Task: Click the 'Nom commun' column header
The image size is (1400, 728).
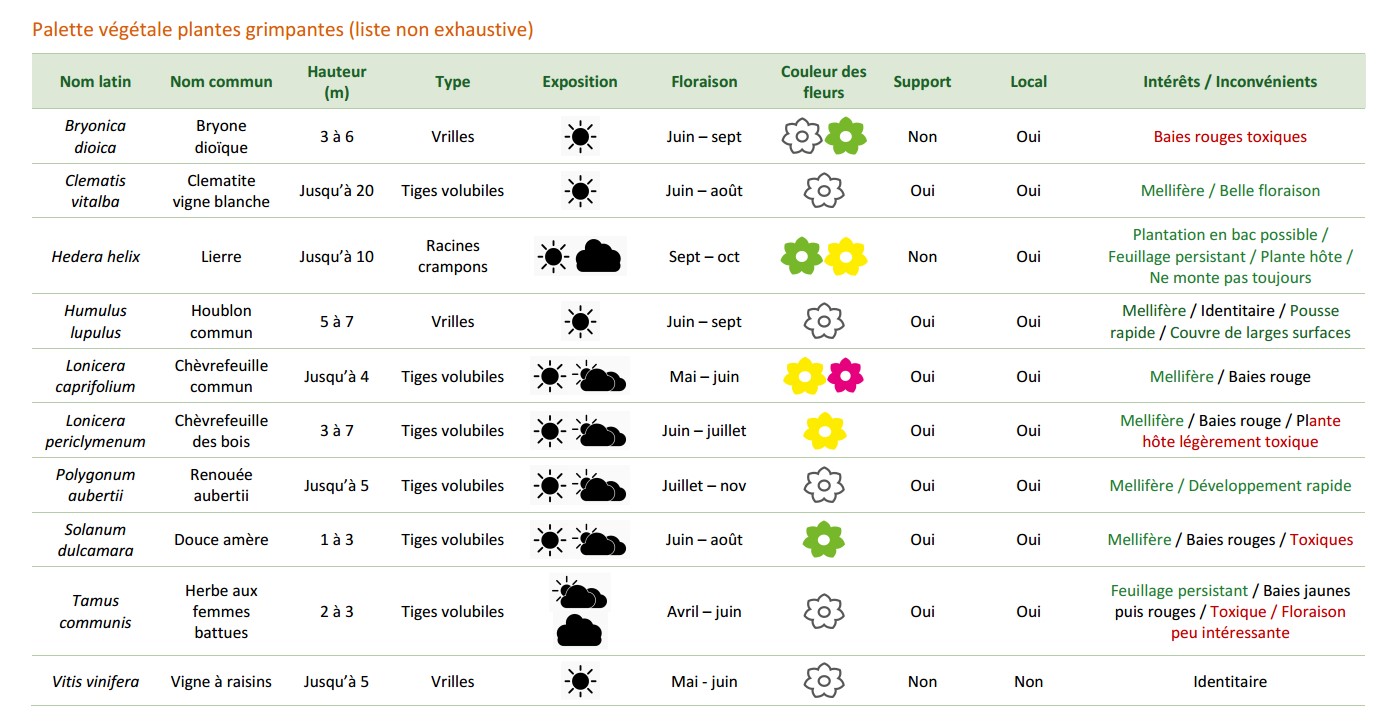Action: click(221, 82)
